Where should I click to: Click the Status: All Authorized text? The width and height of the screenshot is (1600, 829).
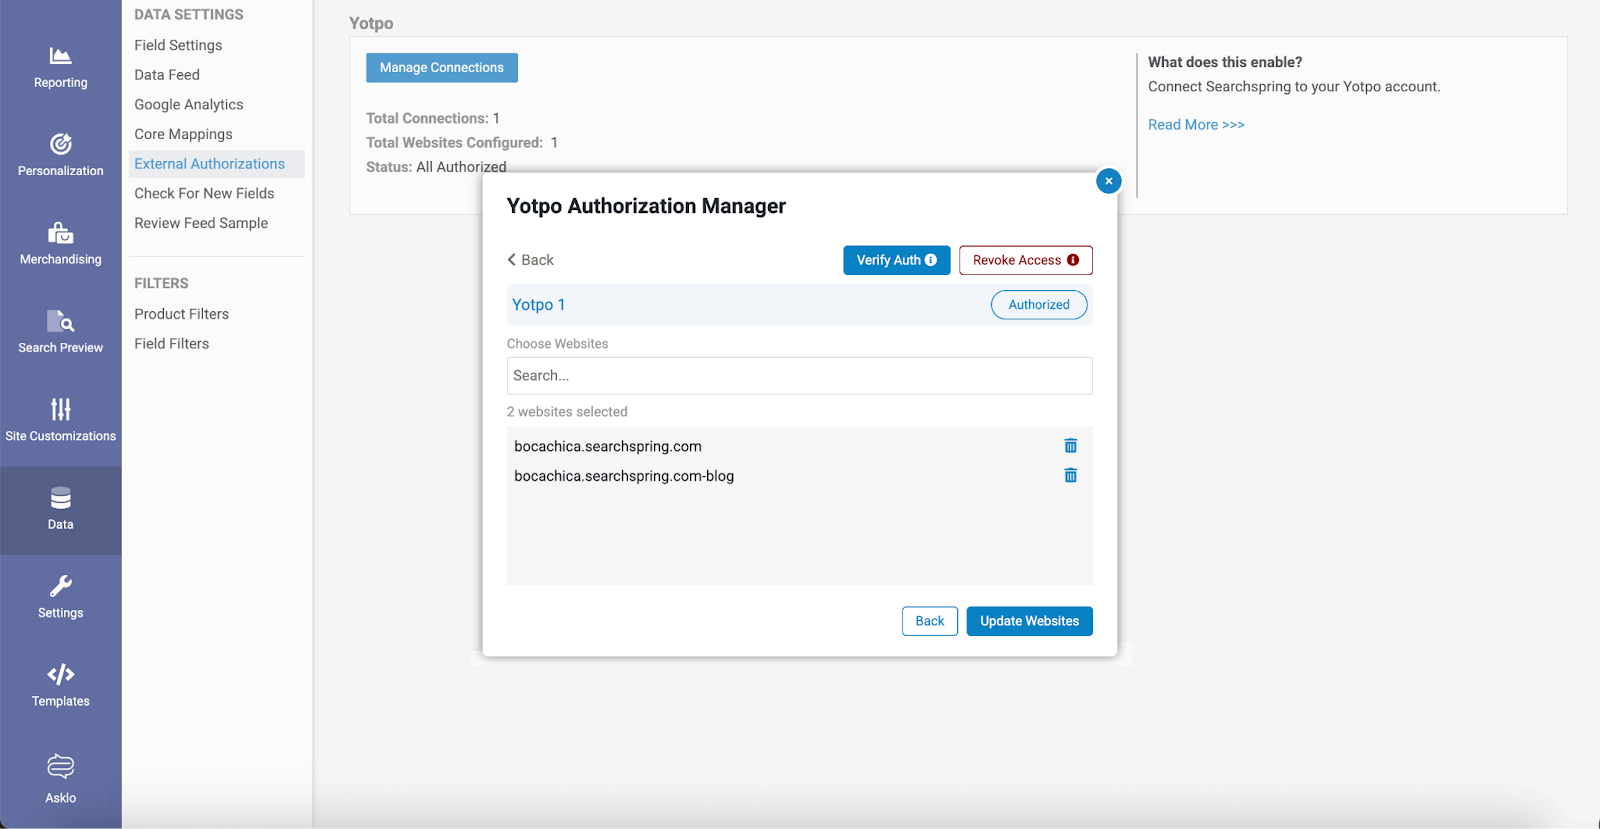tap(436, 167)
